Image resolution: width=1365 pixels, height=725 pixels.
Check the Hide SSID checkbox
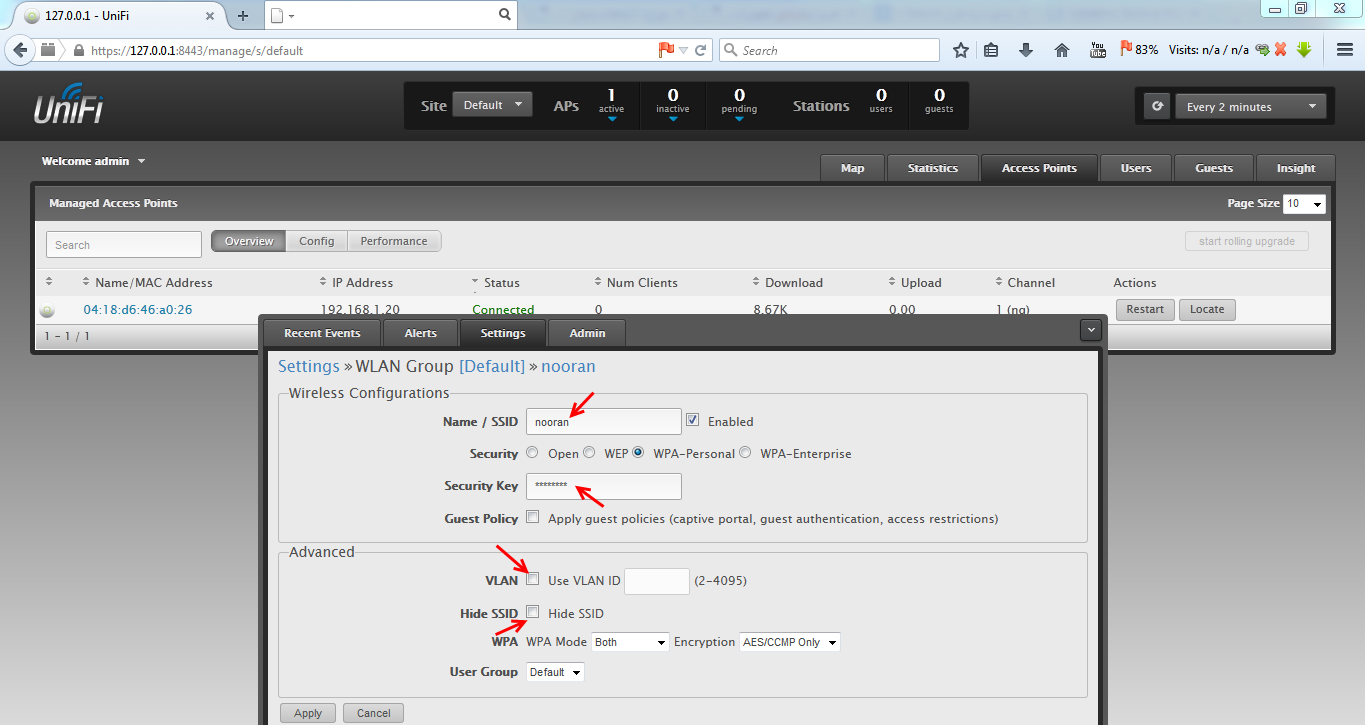(533, 612)
